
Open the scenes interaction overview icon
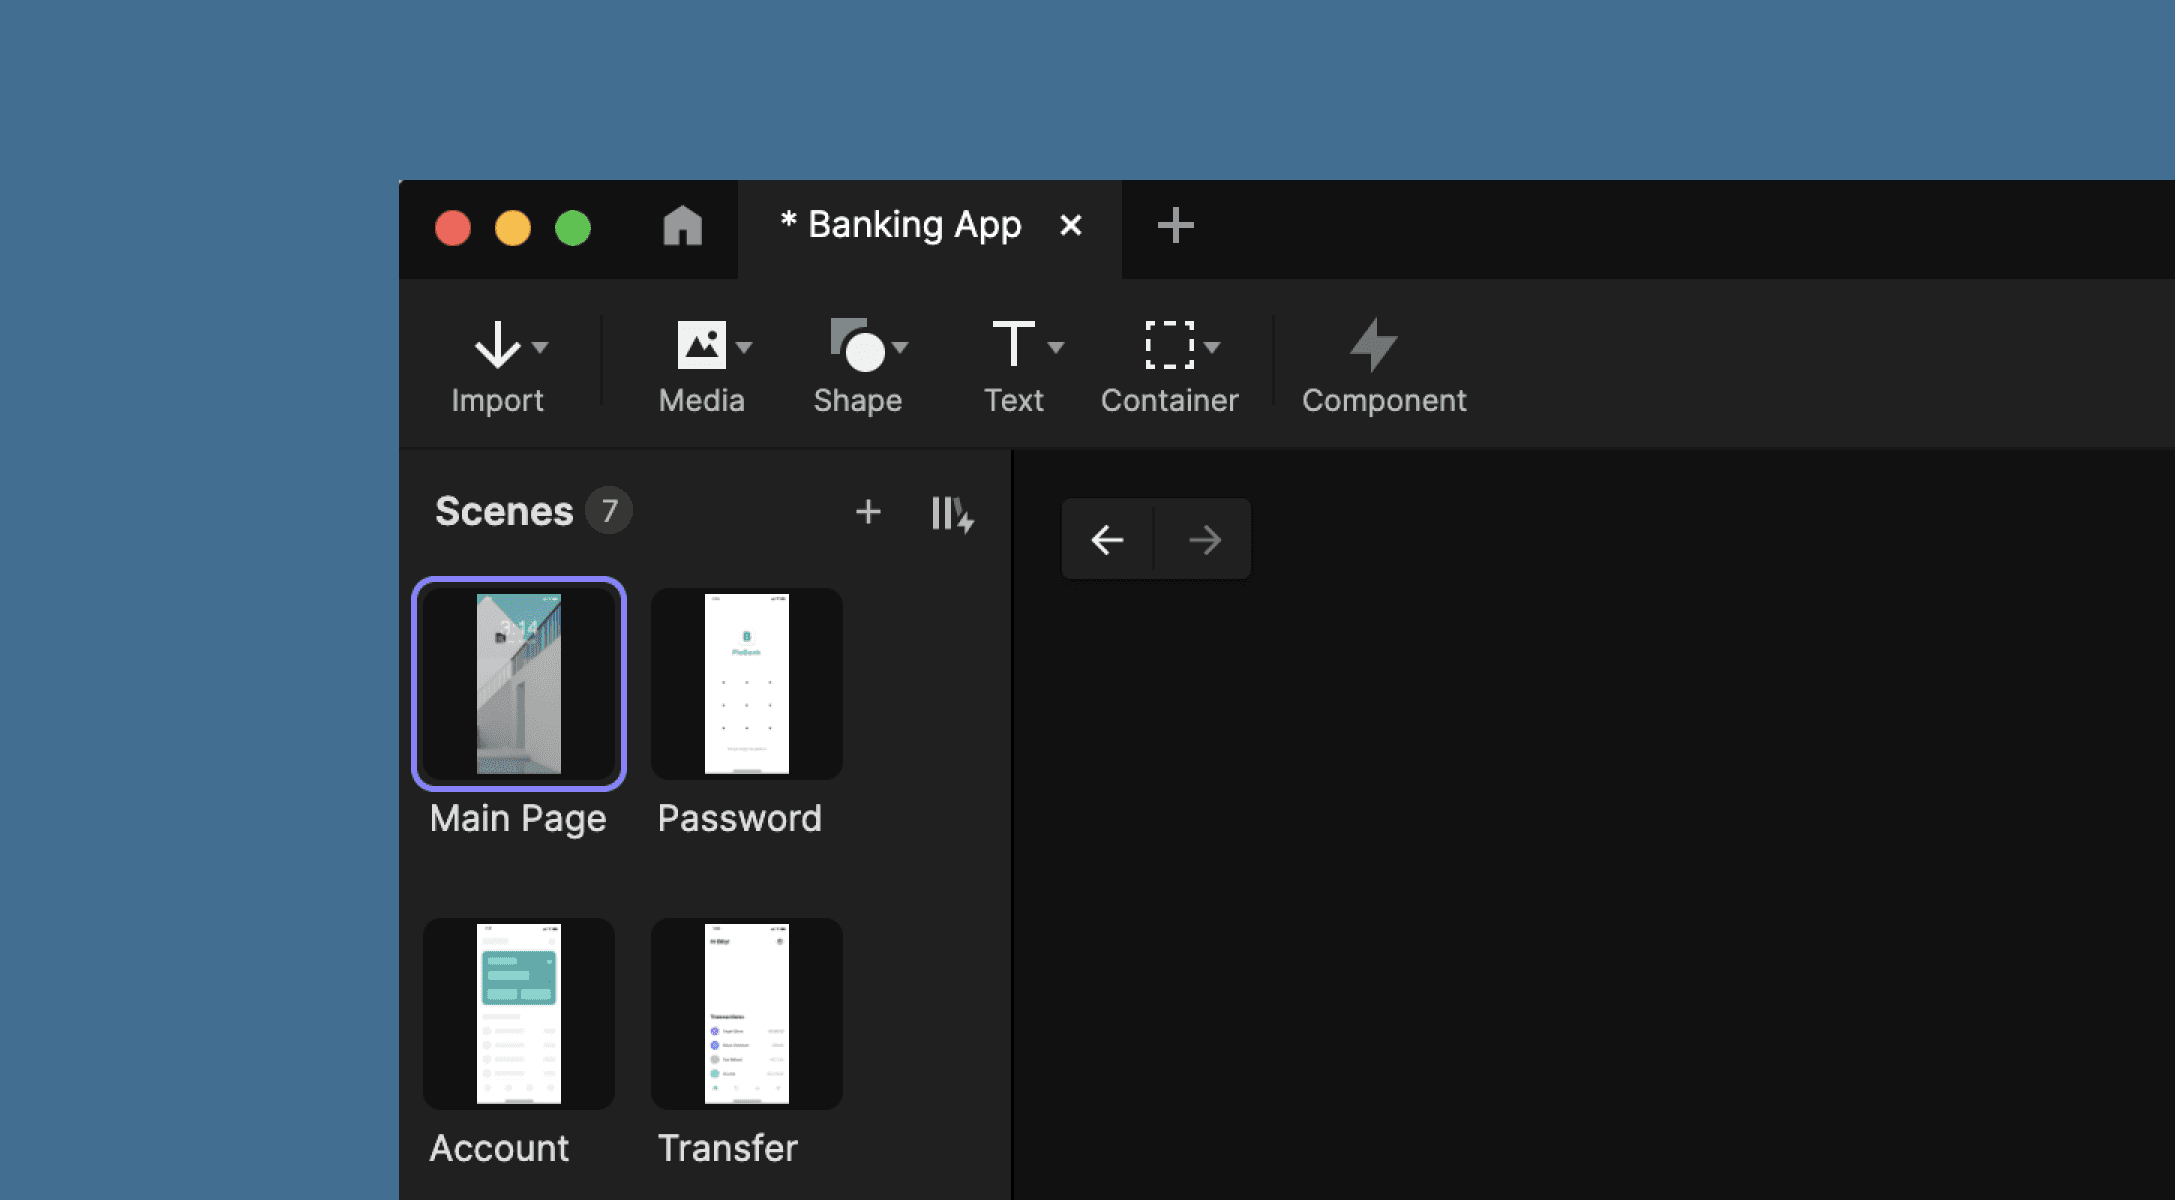(x=951, y=514)
